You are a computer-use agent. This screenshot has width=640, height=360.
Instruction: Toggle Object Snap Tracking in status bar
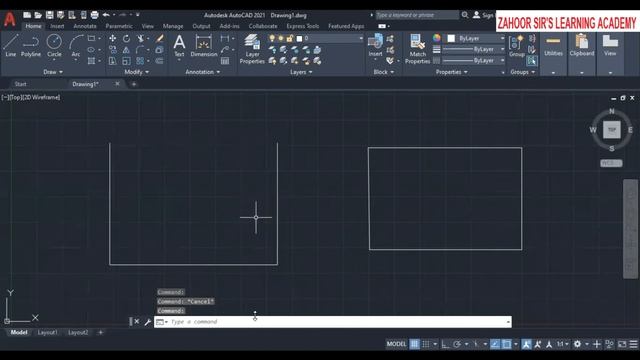tap(495, 344)
